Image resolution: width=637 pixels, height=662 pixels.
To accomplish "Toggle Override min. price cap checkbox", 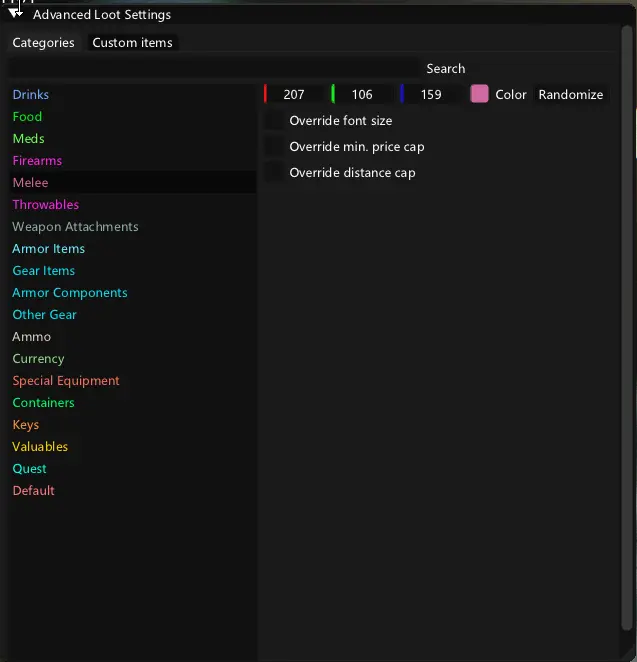I will (273, 147).
